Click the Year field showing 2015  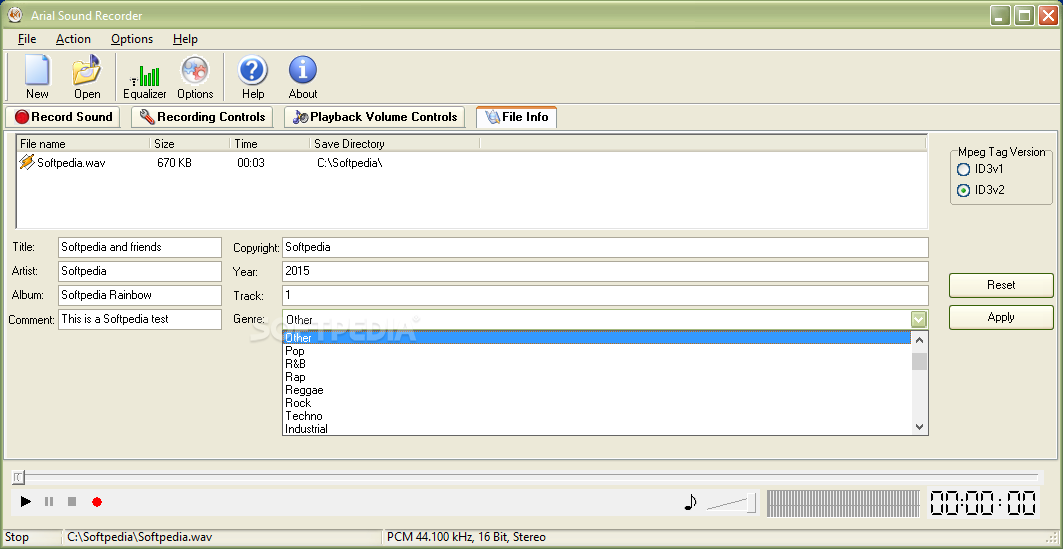(x=605, y=271)
